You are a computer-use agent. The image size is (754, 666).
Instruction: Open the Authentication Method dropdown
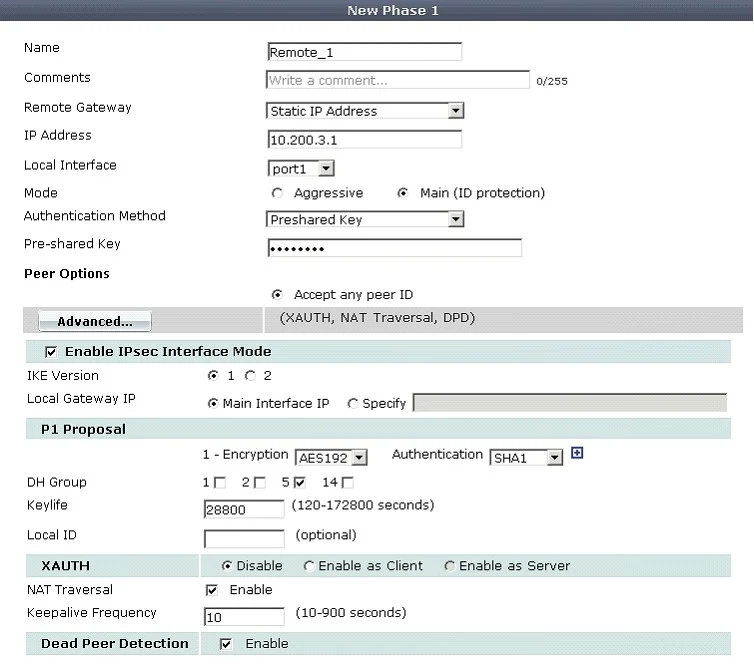365,220
